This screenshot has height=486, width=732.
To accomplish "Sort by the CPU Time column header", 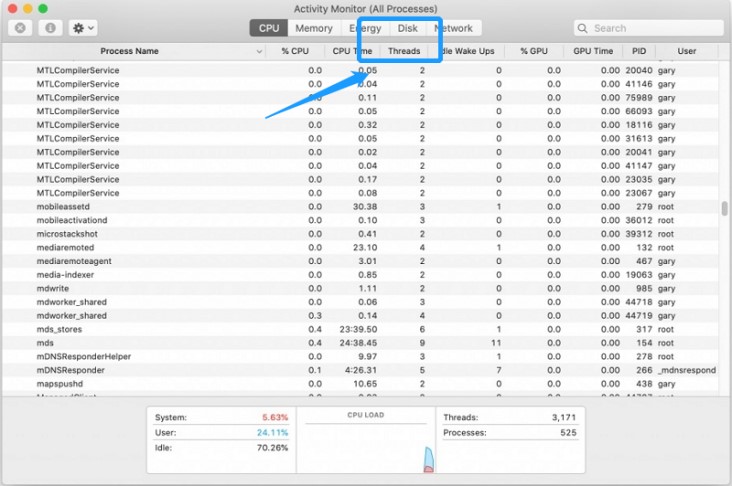I will click(x=352, y=51).
